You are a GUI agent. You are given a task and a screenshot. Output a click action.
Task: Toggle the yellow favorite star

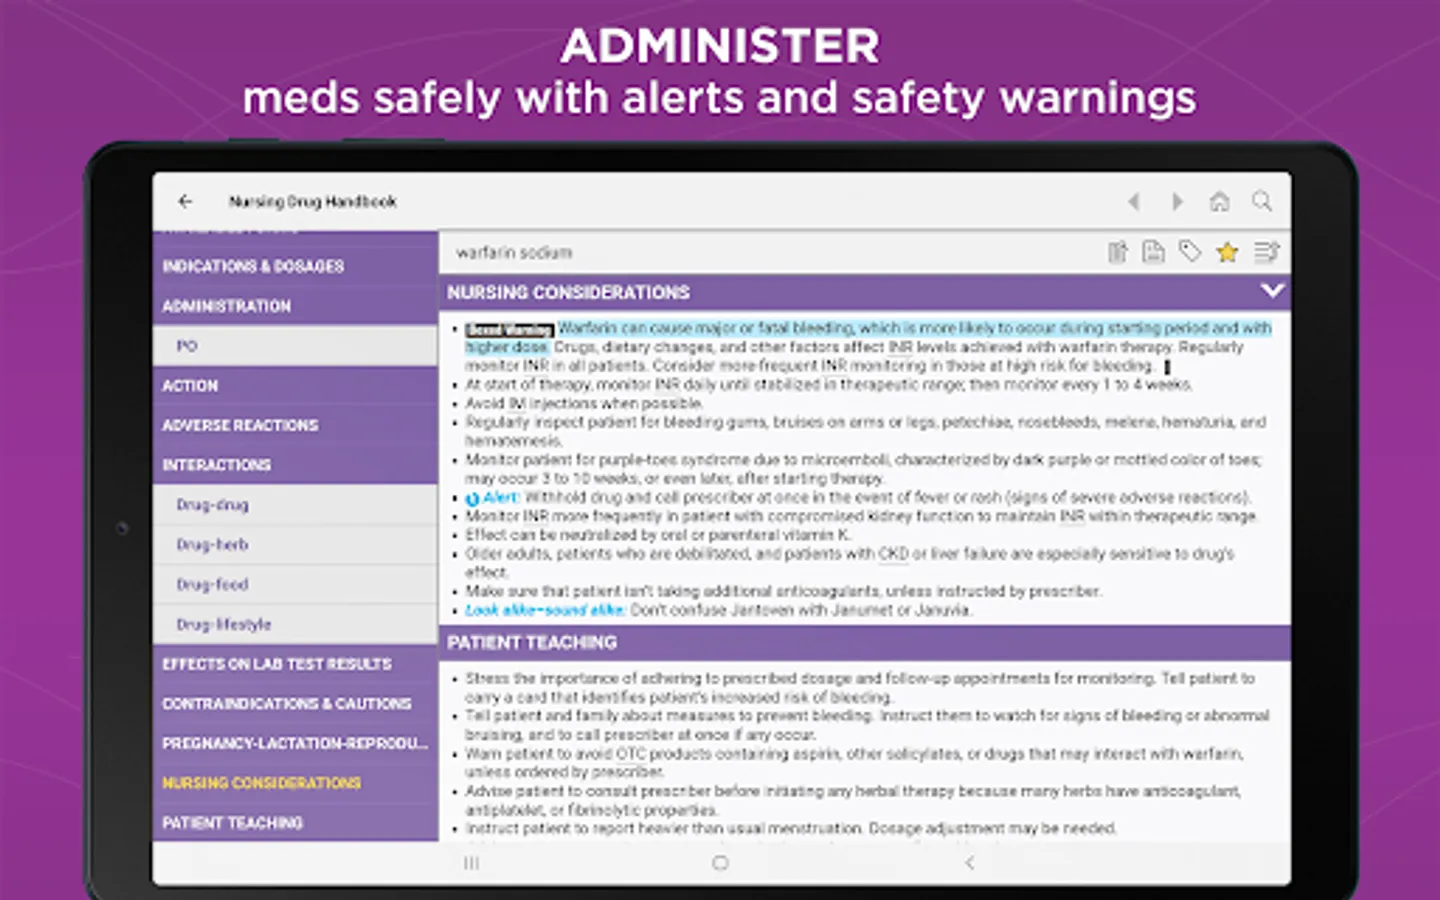[x=1227, y=252]
